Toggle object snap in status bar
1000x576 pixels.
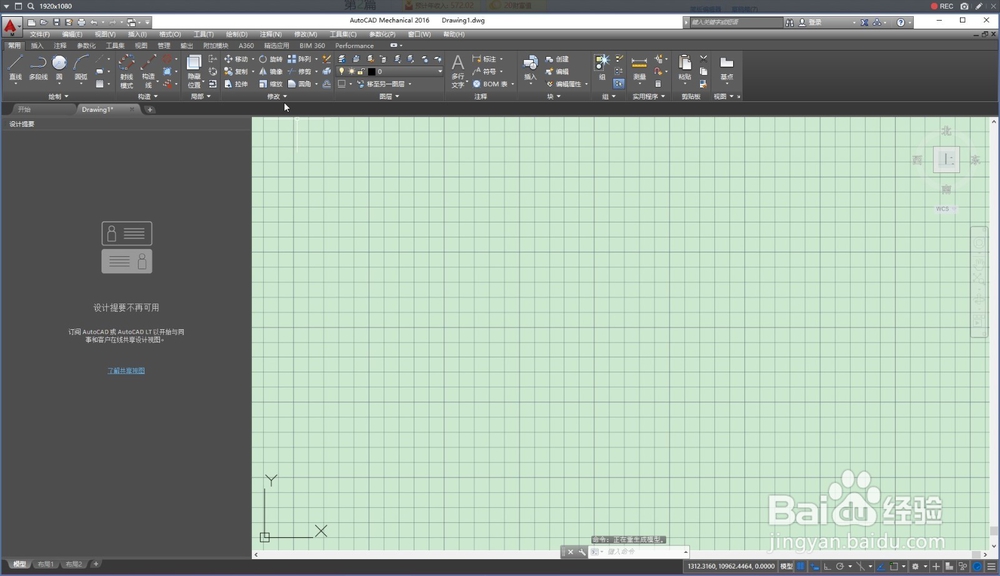coord(894,566)
